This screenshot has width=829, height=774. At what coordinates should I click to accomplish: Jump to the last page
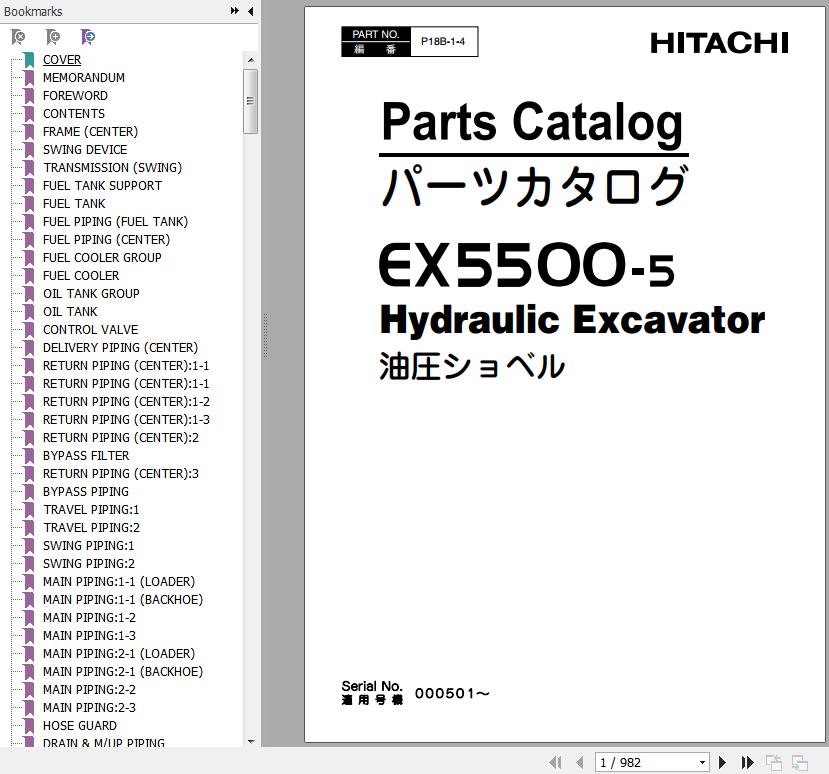click(747, 762)
